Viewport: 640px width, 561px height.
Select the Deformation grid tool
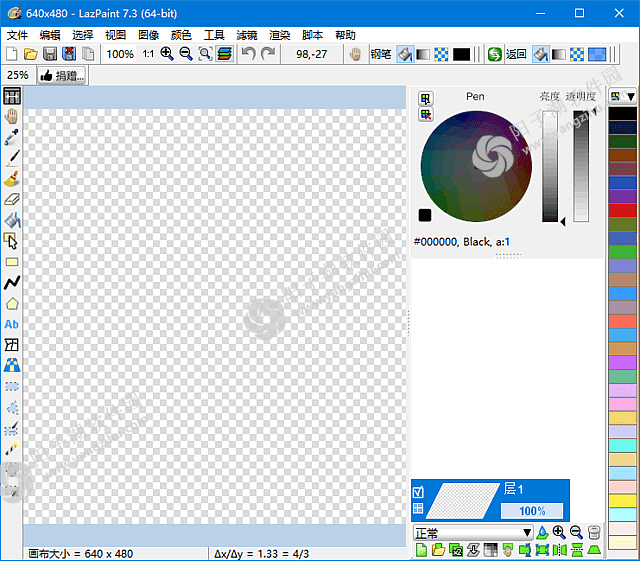(12, 345)
